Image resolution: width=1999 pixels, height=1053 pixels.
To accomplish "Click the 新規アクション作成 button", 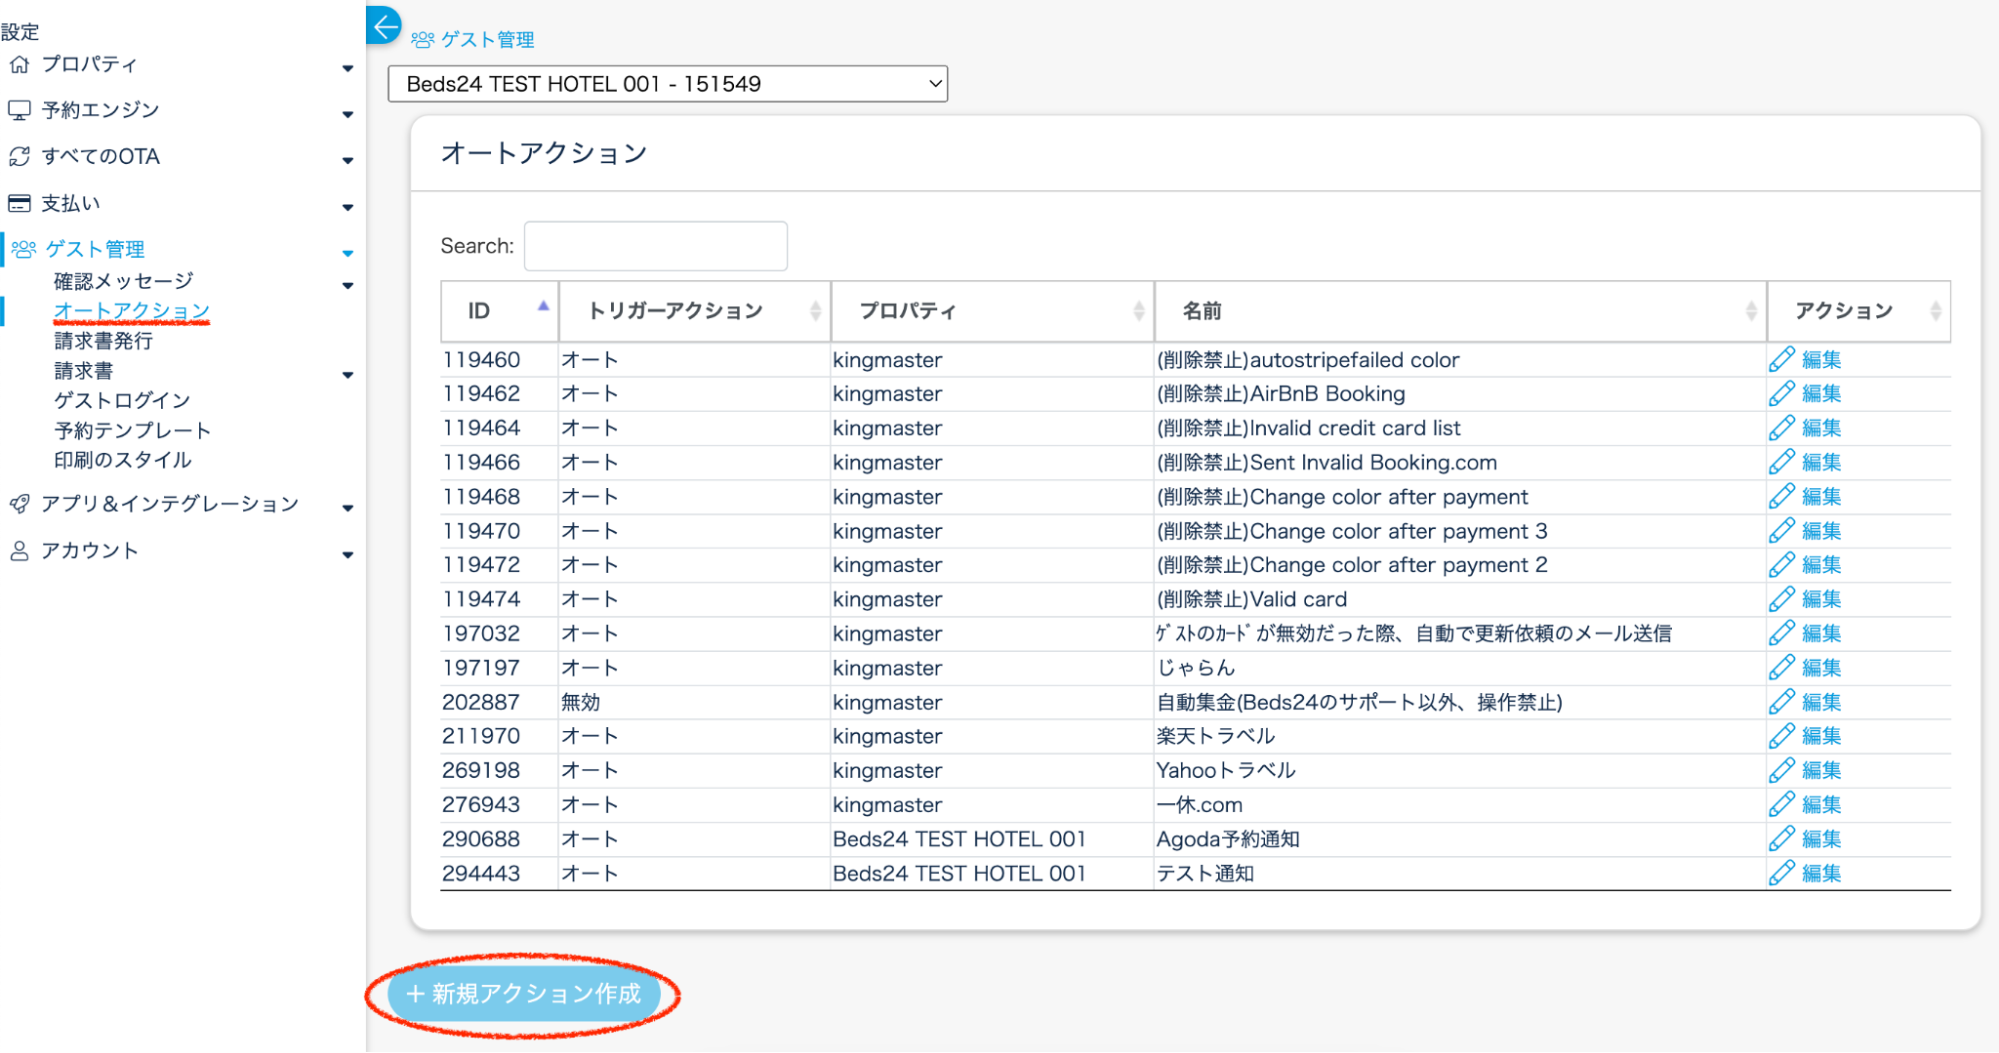I will [x=523, y=994].
